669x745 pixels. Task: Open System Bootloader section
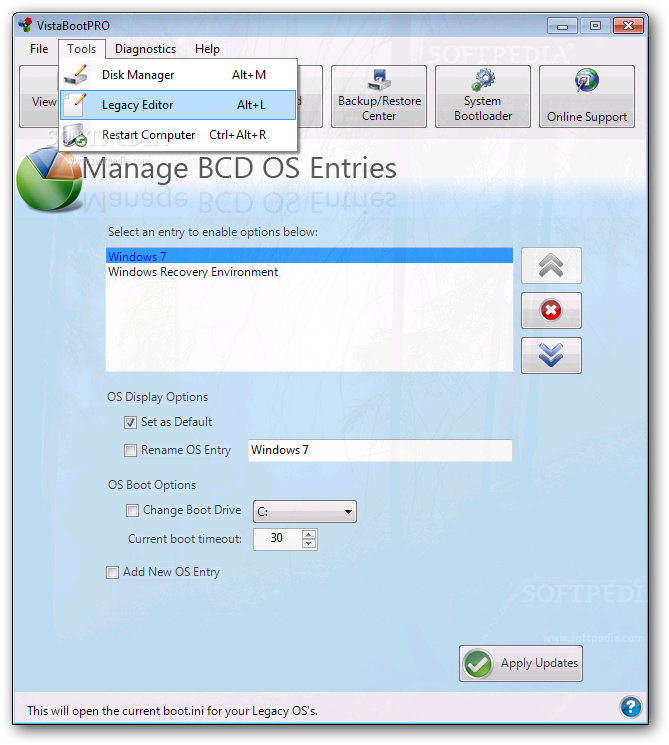pyautogui.click(x=483, y=96)
